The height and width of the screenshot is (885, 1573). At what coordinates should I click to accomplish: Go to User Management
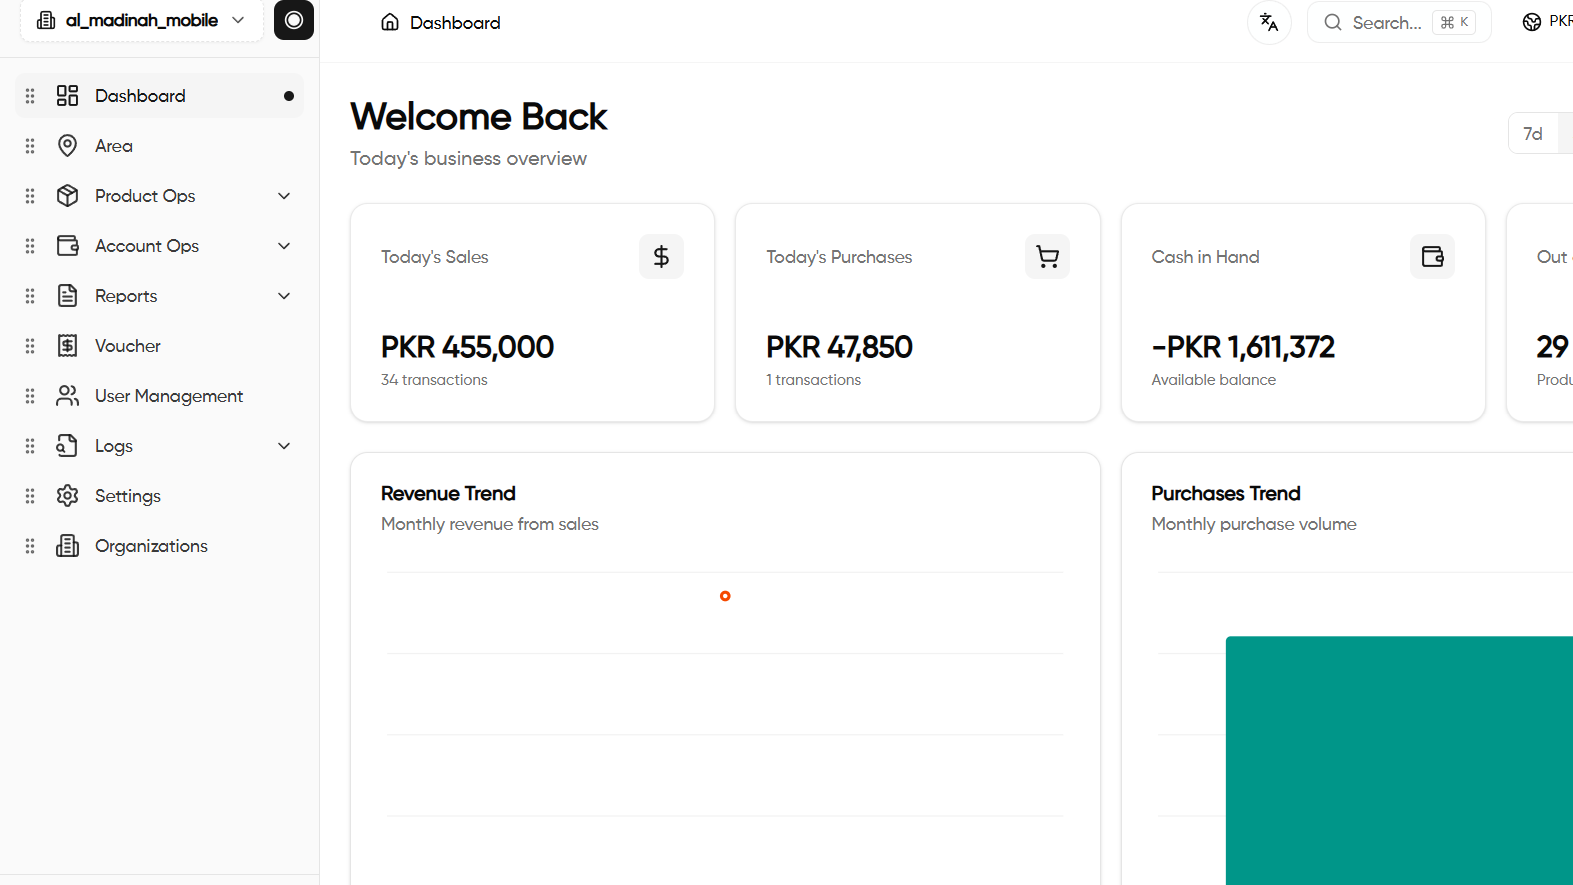(168, 396)
